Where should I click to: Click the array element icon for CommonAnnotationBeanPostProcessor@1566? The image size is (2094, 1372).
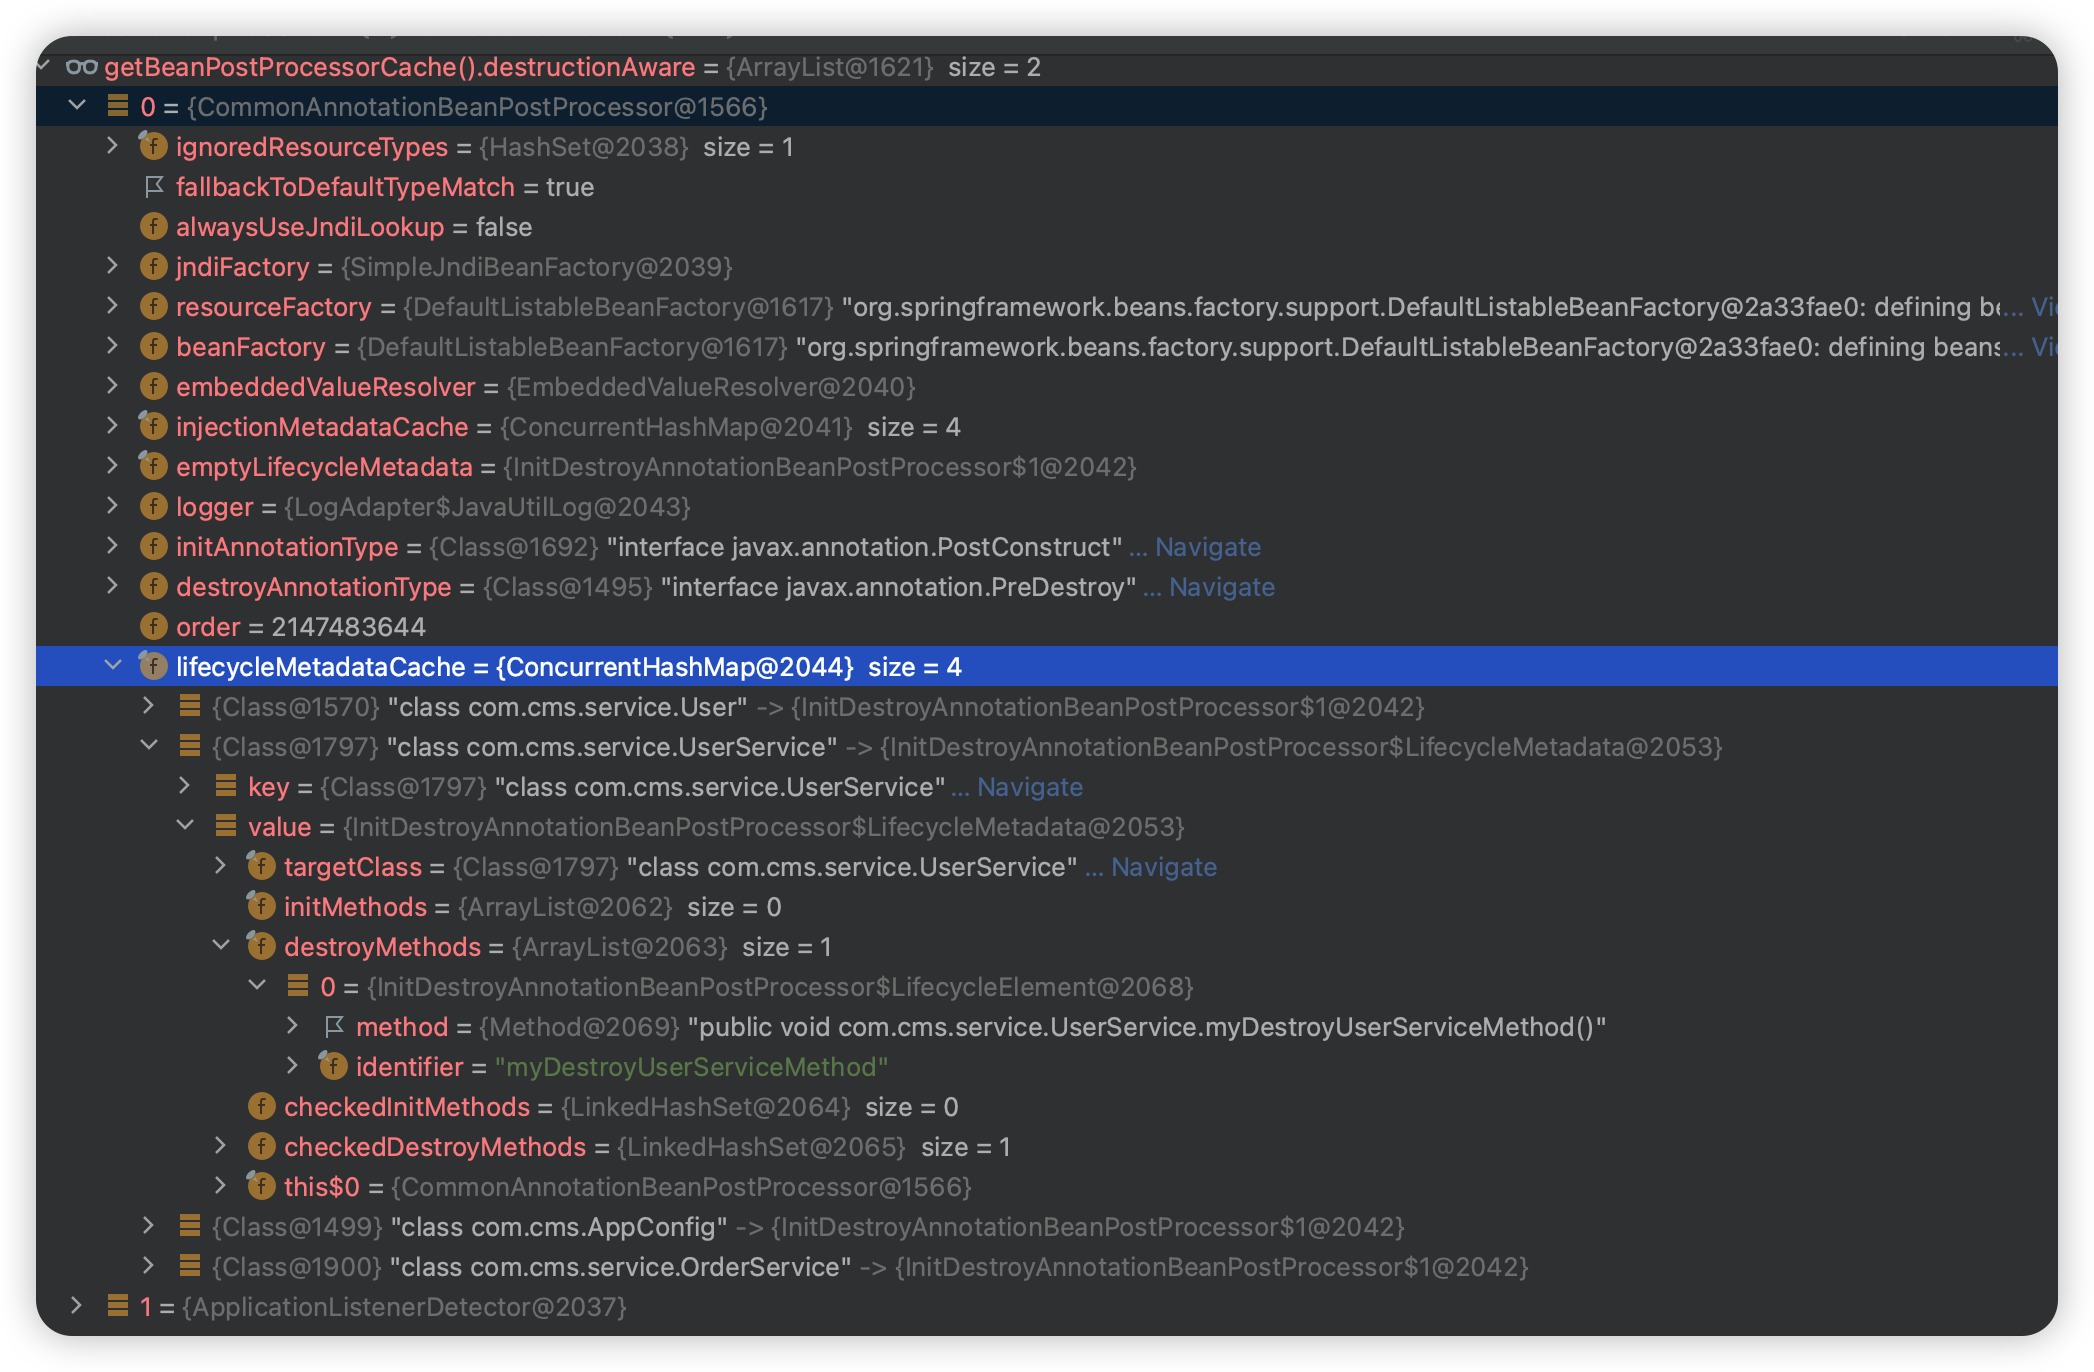tap(118, 106)
